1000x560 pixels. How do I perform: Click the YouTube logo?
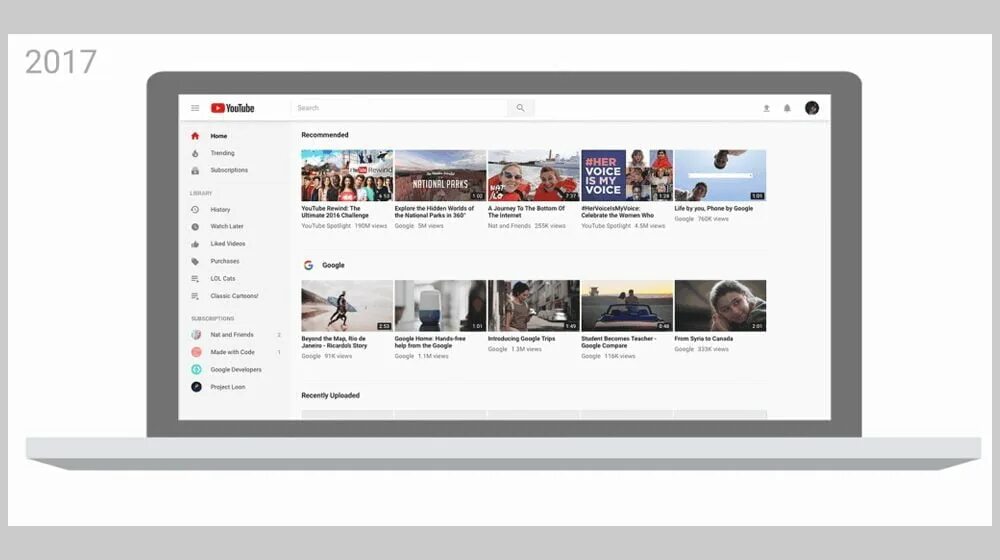(233, 108)
